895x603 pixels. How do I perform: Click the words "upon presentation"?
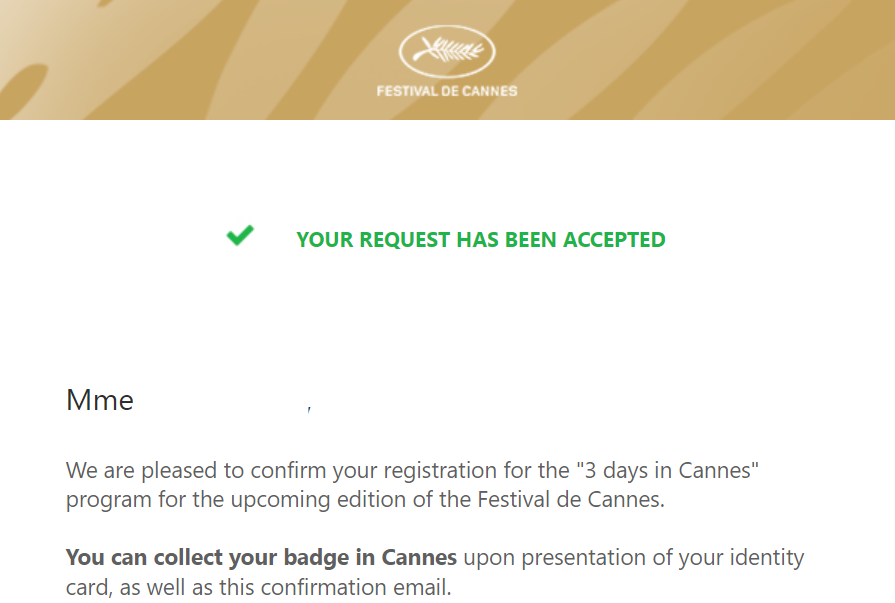pos(541,557)
